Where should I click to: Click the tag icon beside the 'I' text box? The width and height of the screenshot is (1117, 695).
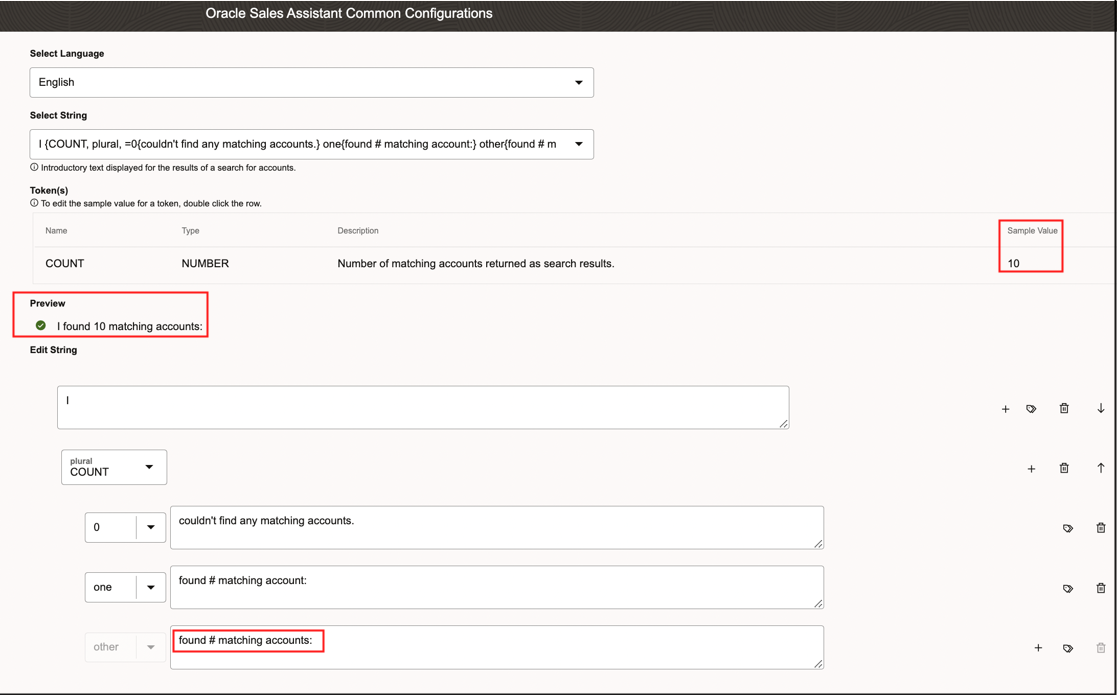[x=1031, y=409]
